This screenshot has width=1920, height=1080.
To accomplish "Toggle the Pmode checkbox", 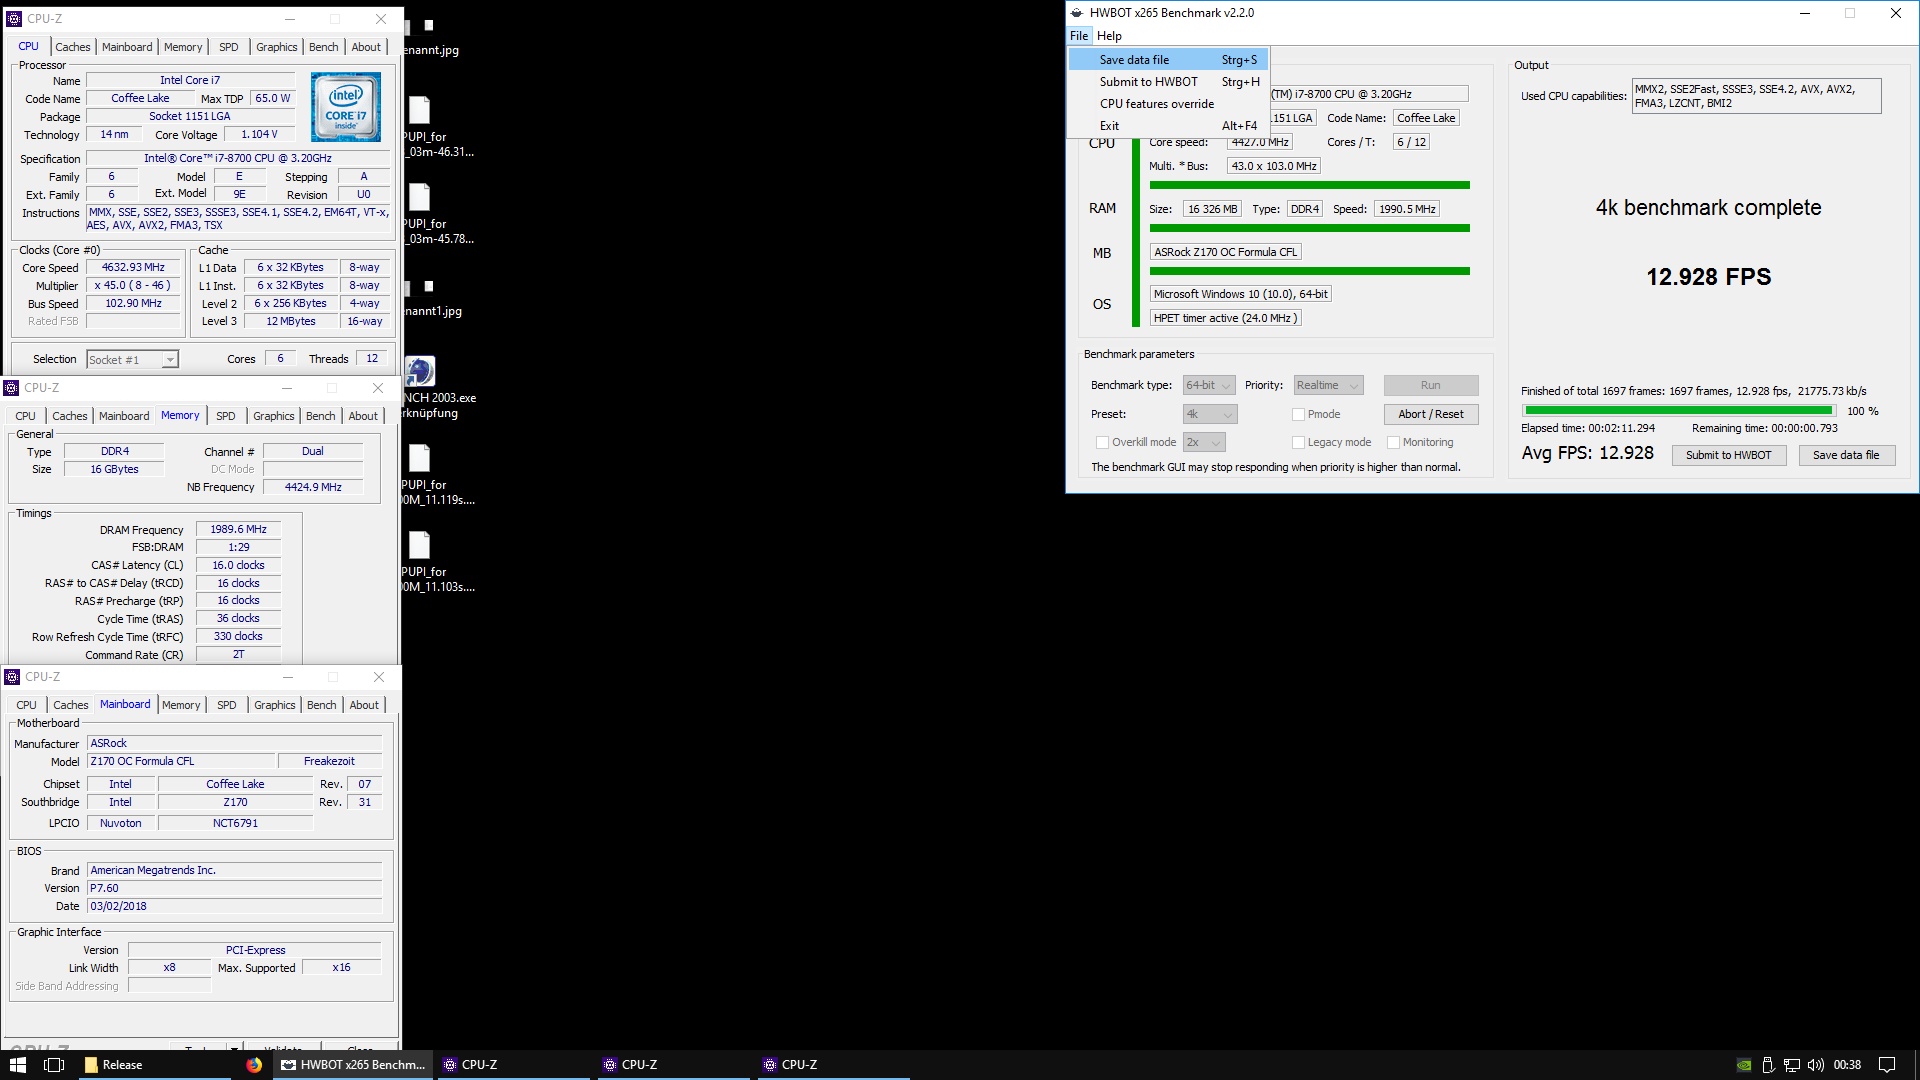I will (1298, 414).
